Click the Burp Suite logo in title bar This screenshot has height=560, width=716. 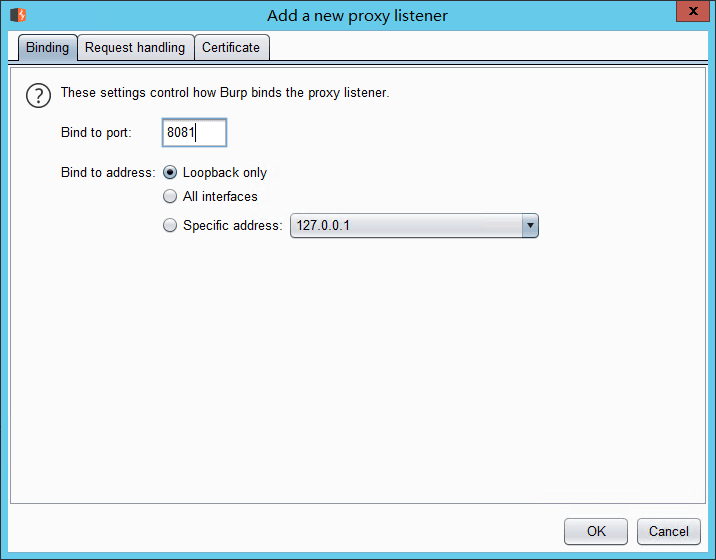click(18, 15)
